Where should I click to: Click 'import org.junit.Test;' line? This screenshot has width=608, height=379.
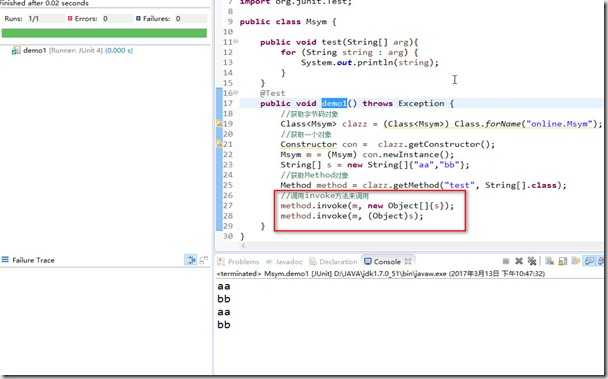coord(295,2)
